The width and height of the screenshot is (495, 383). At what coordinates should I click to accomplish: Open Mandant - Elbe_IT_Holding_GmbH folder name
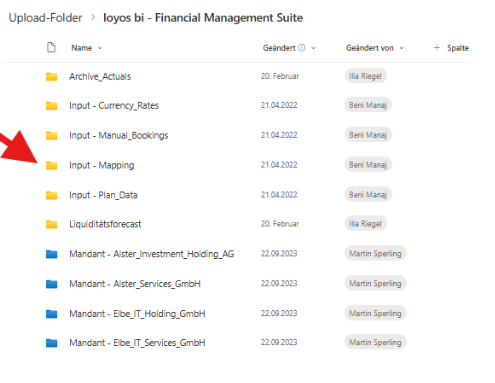point(137,314)
